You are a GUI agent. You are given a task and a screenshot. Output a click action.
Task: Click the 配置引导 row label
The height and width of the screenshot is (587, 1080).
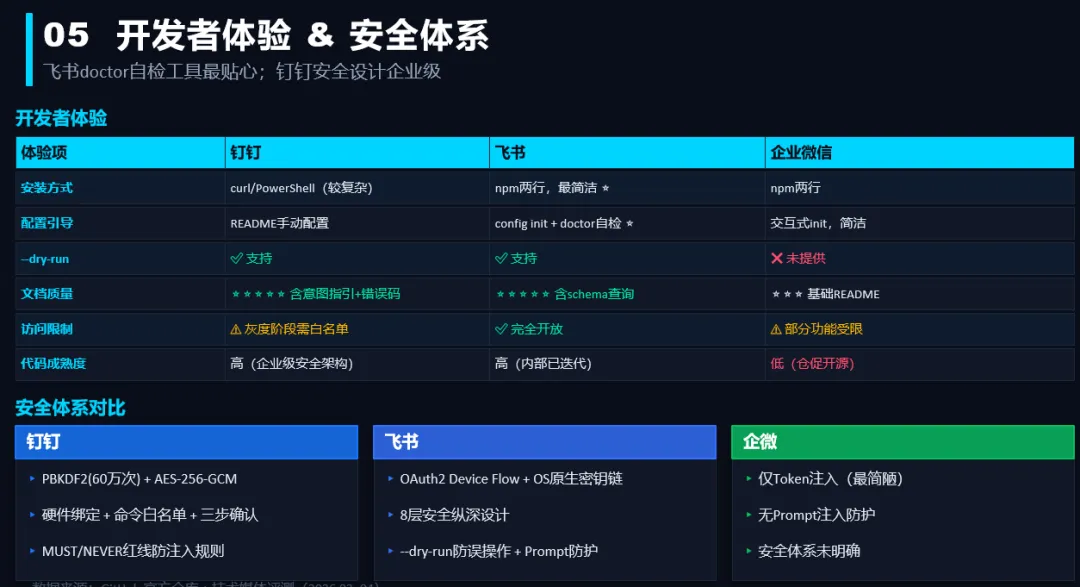[x=46, y=223]
